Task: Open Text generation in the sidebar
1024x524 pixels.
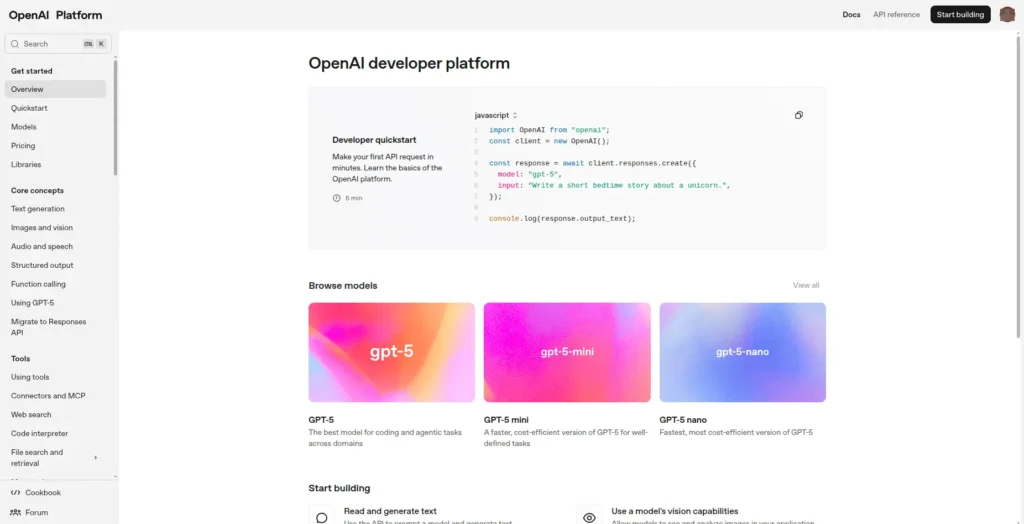Action: coord(37,209)
